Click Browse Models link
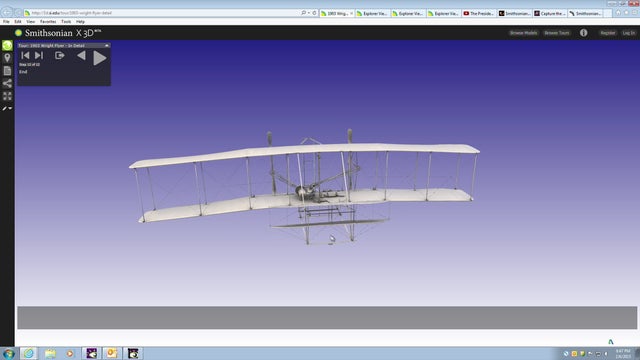 click(x=523, y=33)
